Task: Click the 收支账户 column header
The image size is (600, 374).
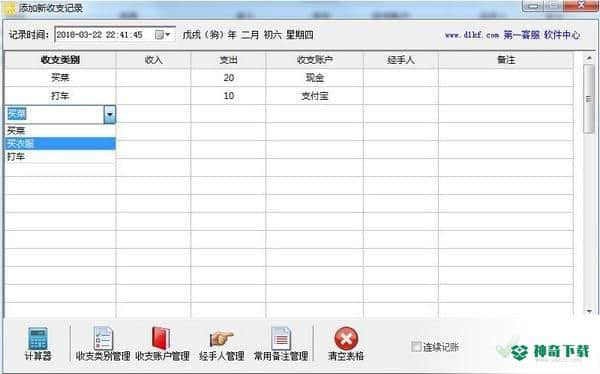Action: 315,60
